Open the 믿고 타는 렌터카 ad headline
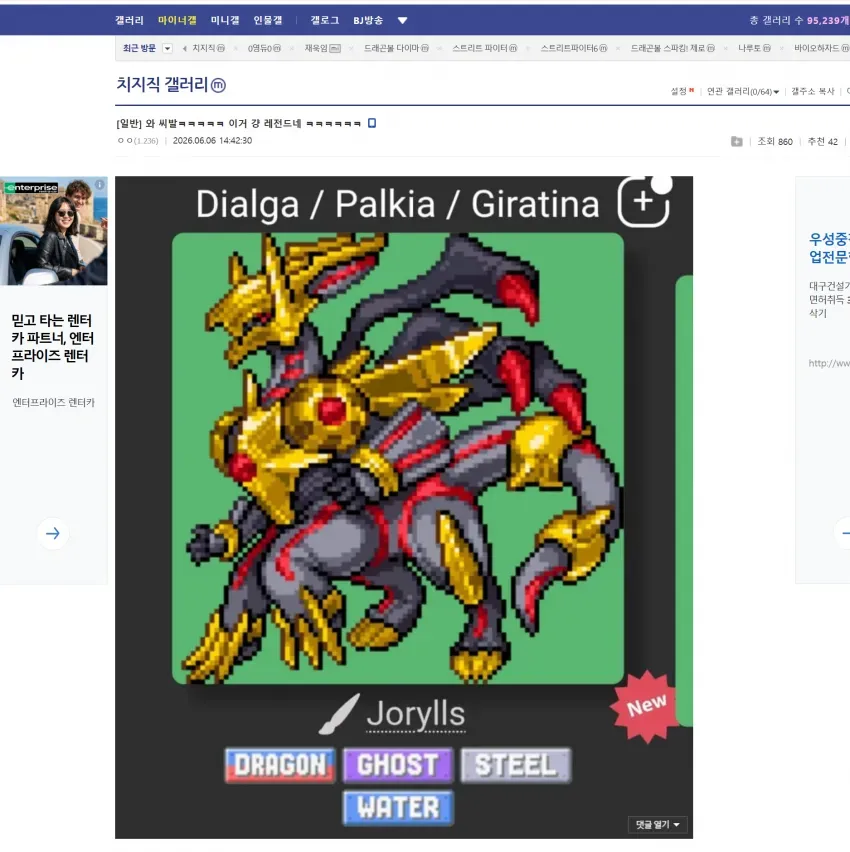850x852 pixels. point(53,347)
